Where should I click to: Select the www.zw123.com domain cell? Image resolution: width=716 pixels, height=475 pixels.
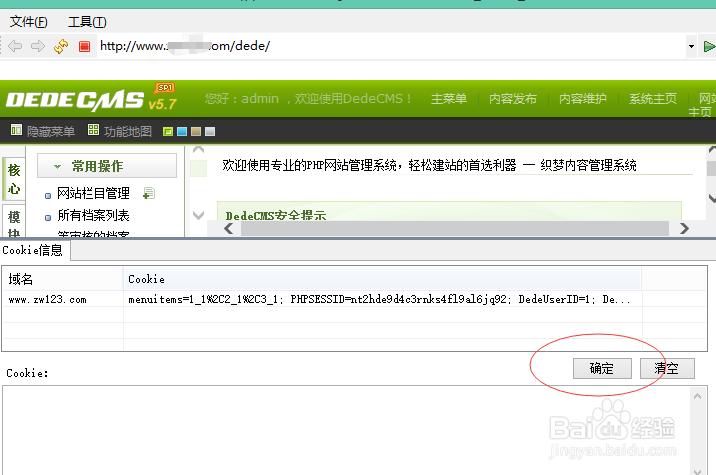(63, 299)
